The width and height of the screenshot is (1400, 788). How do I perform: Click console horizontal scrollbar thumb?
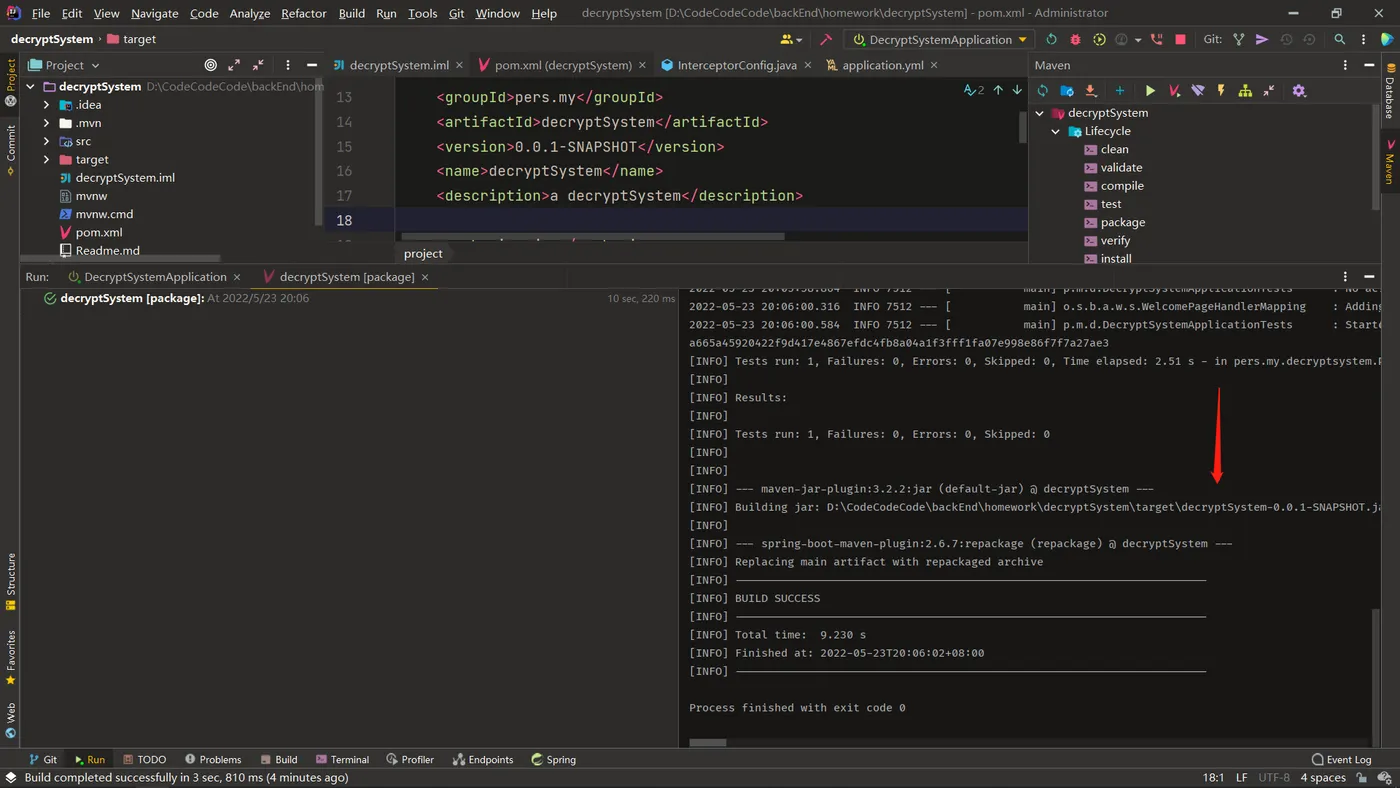coord(707,743)
